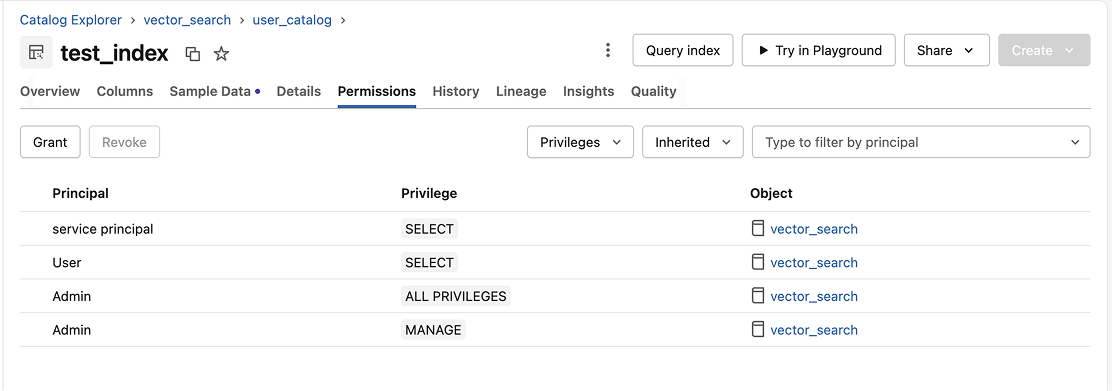
Task: Click Try in Playground button
Action: (818, 50)
